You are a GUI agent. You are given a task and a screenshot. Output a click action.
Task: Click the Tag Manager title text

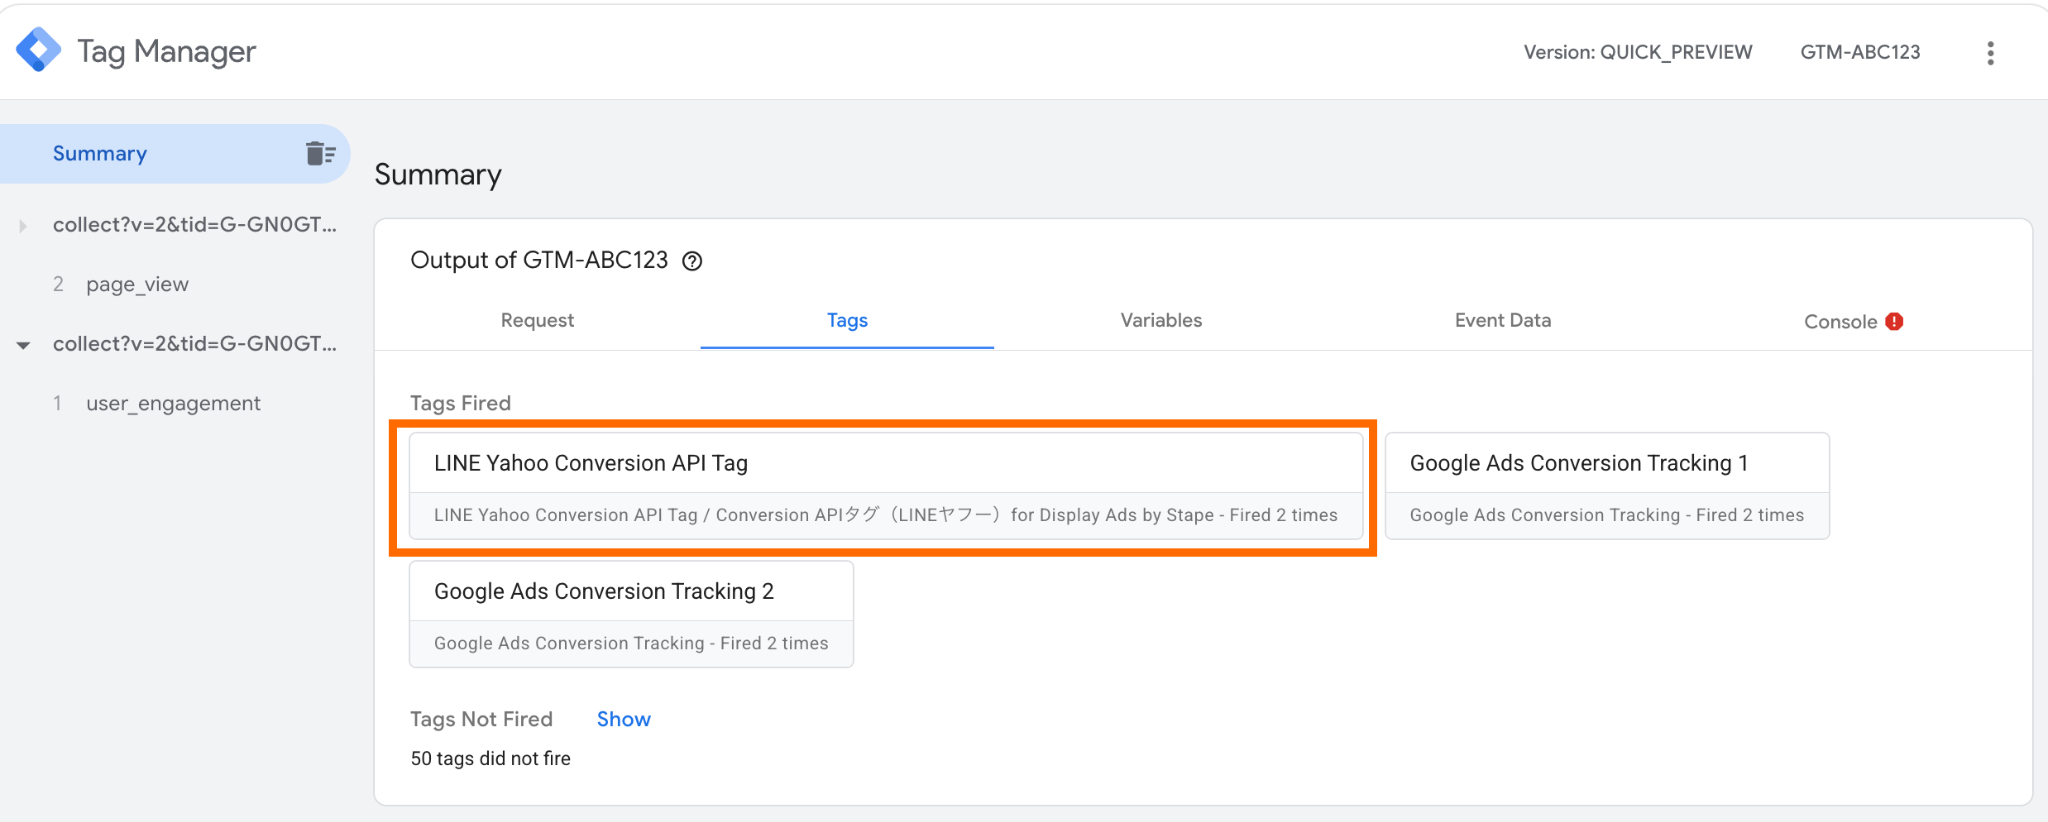[x=166, y=51]
